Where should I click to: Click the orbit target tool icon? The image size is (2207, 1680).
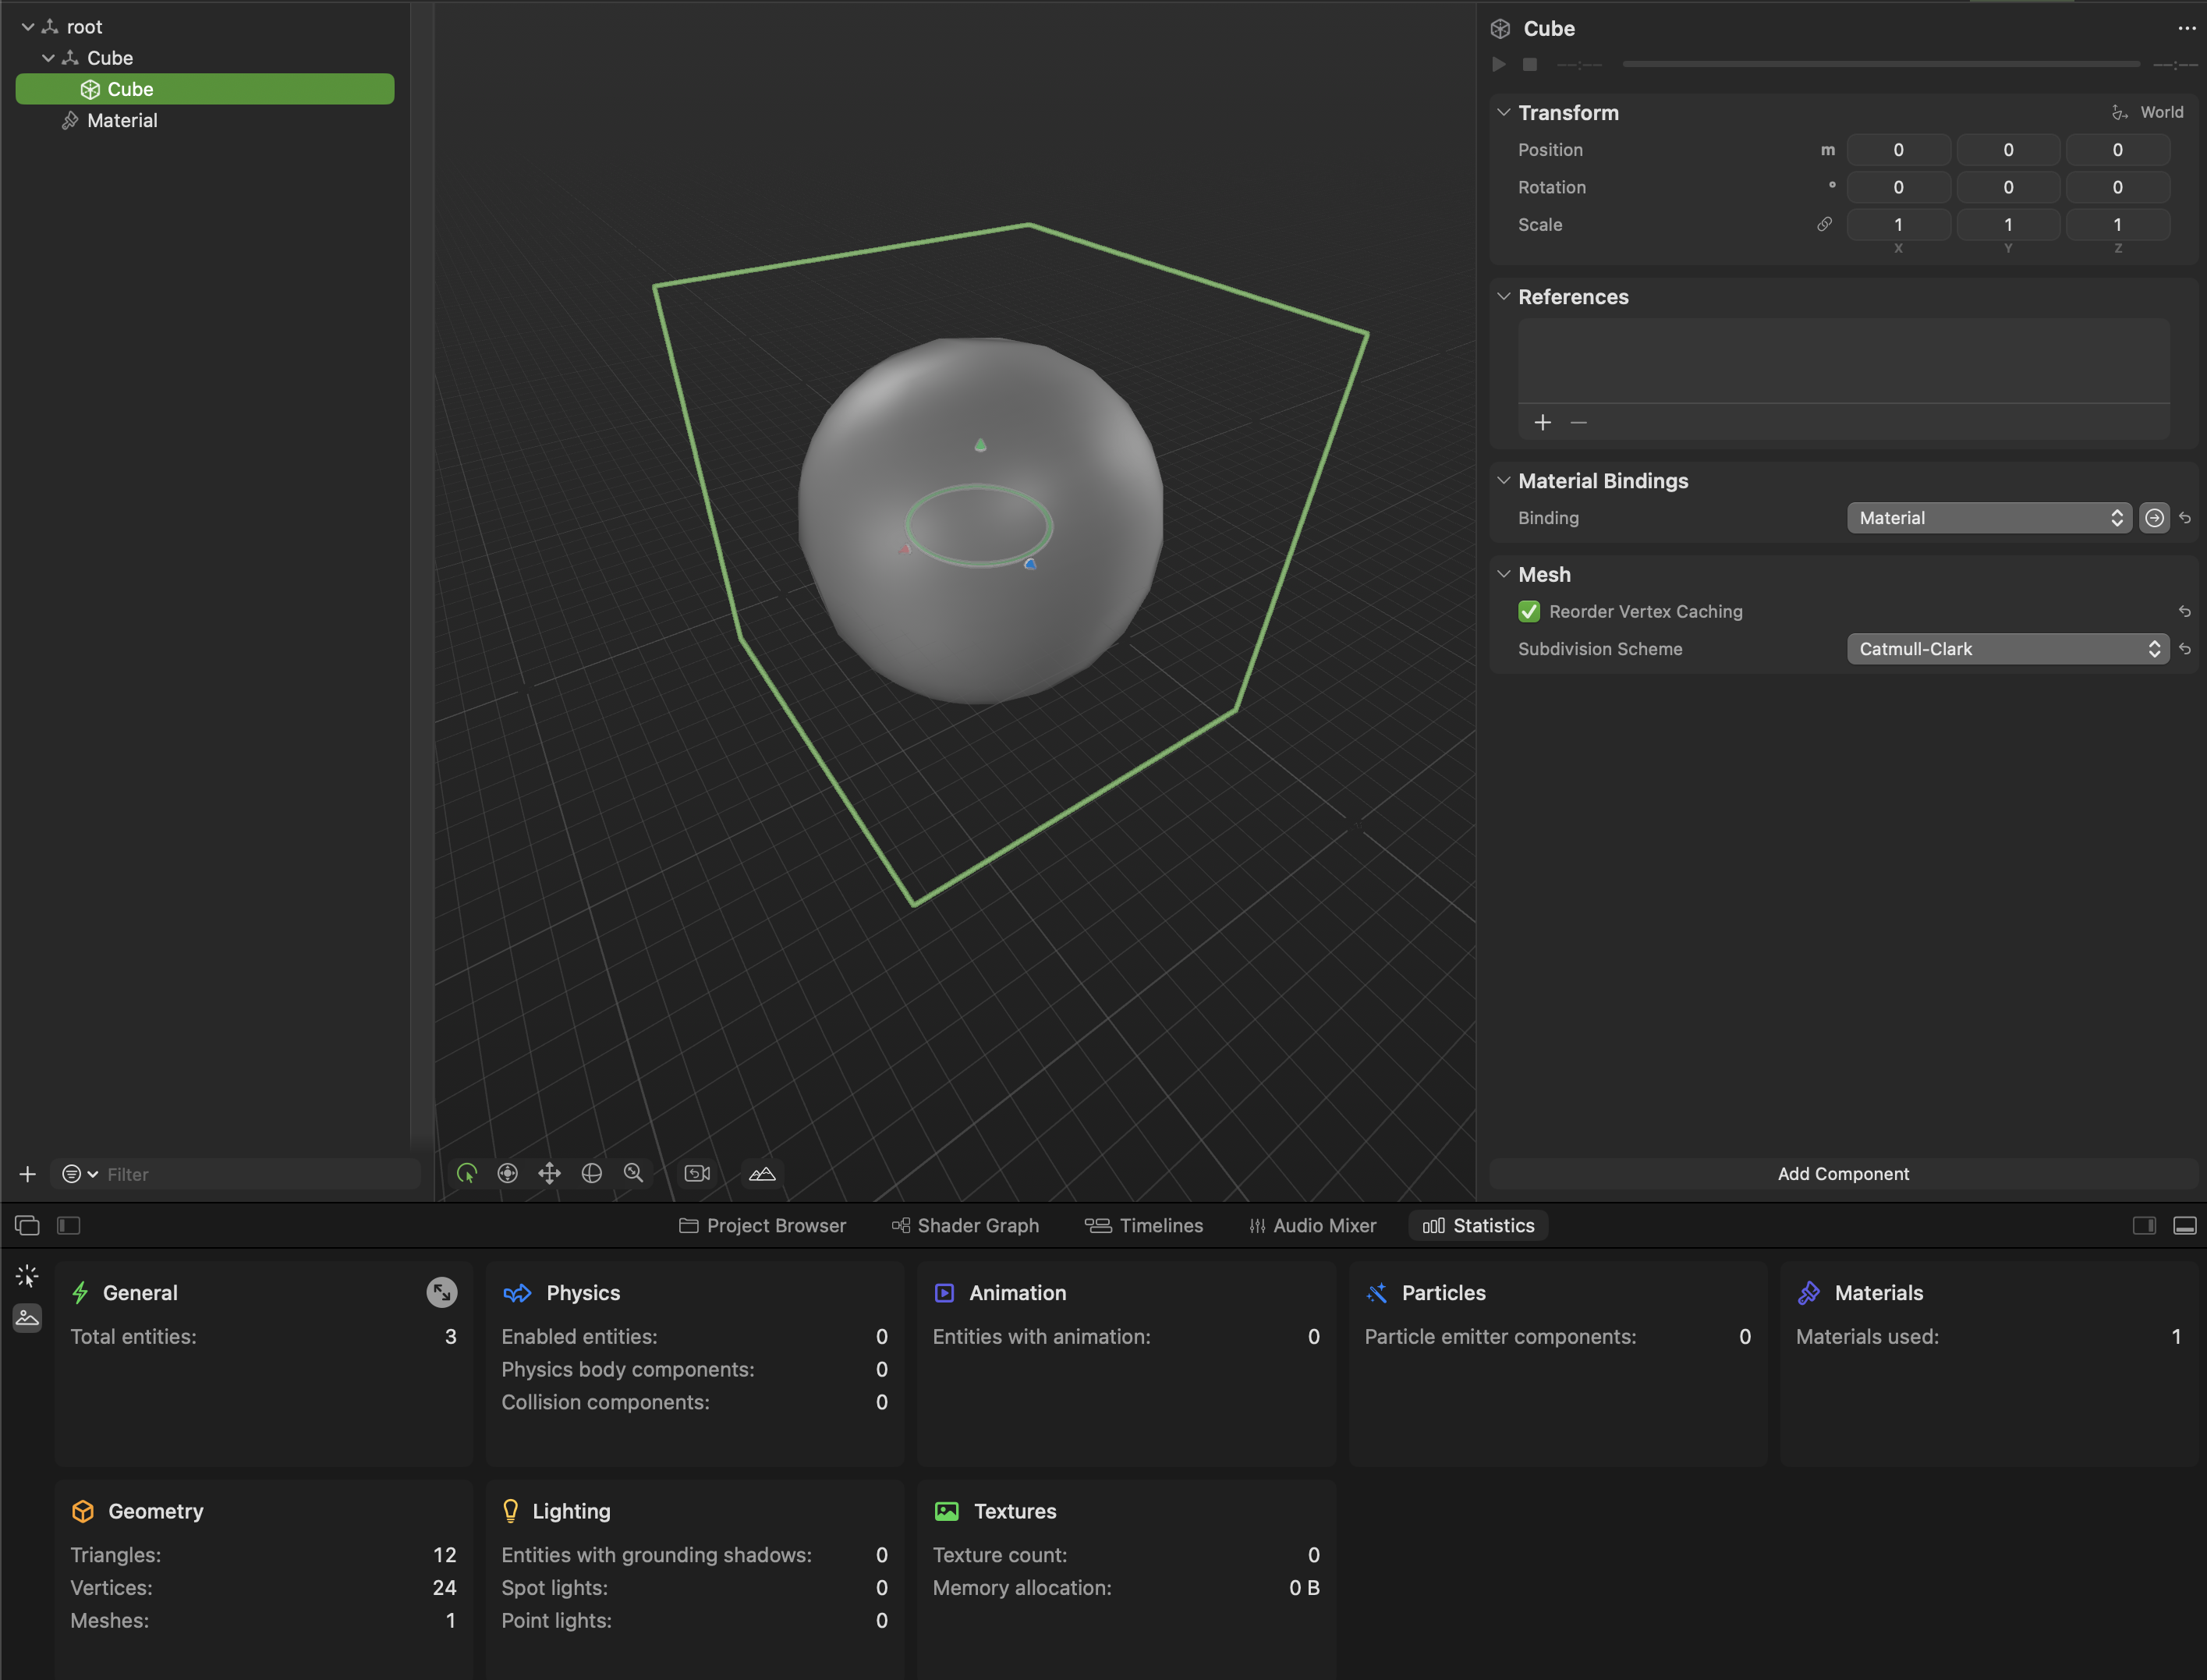[x=508, y=1173]
